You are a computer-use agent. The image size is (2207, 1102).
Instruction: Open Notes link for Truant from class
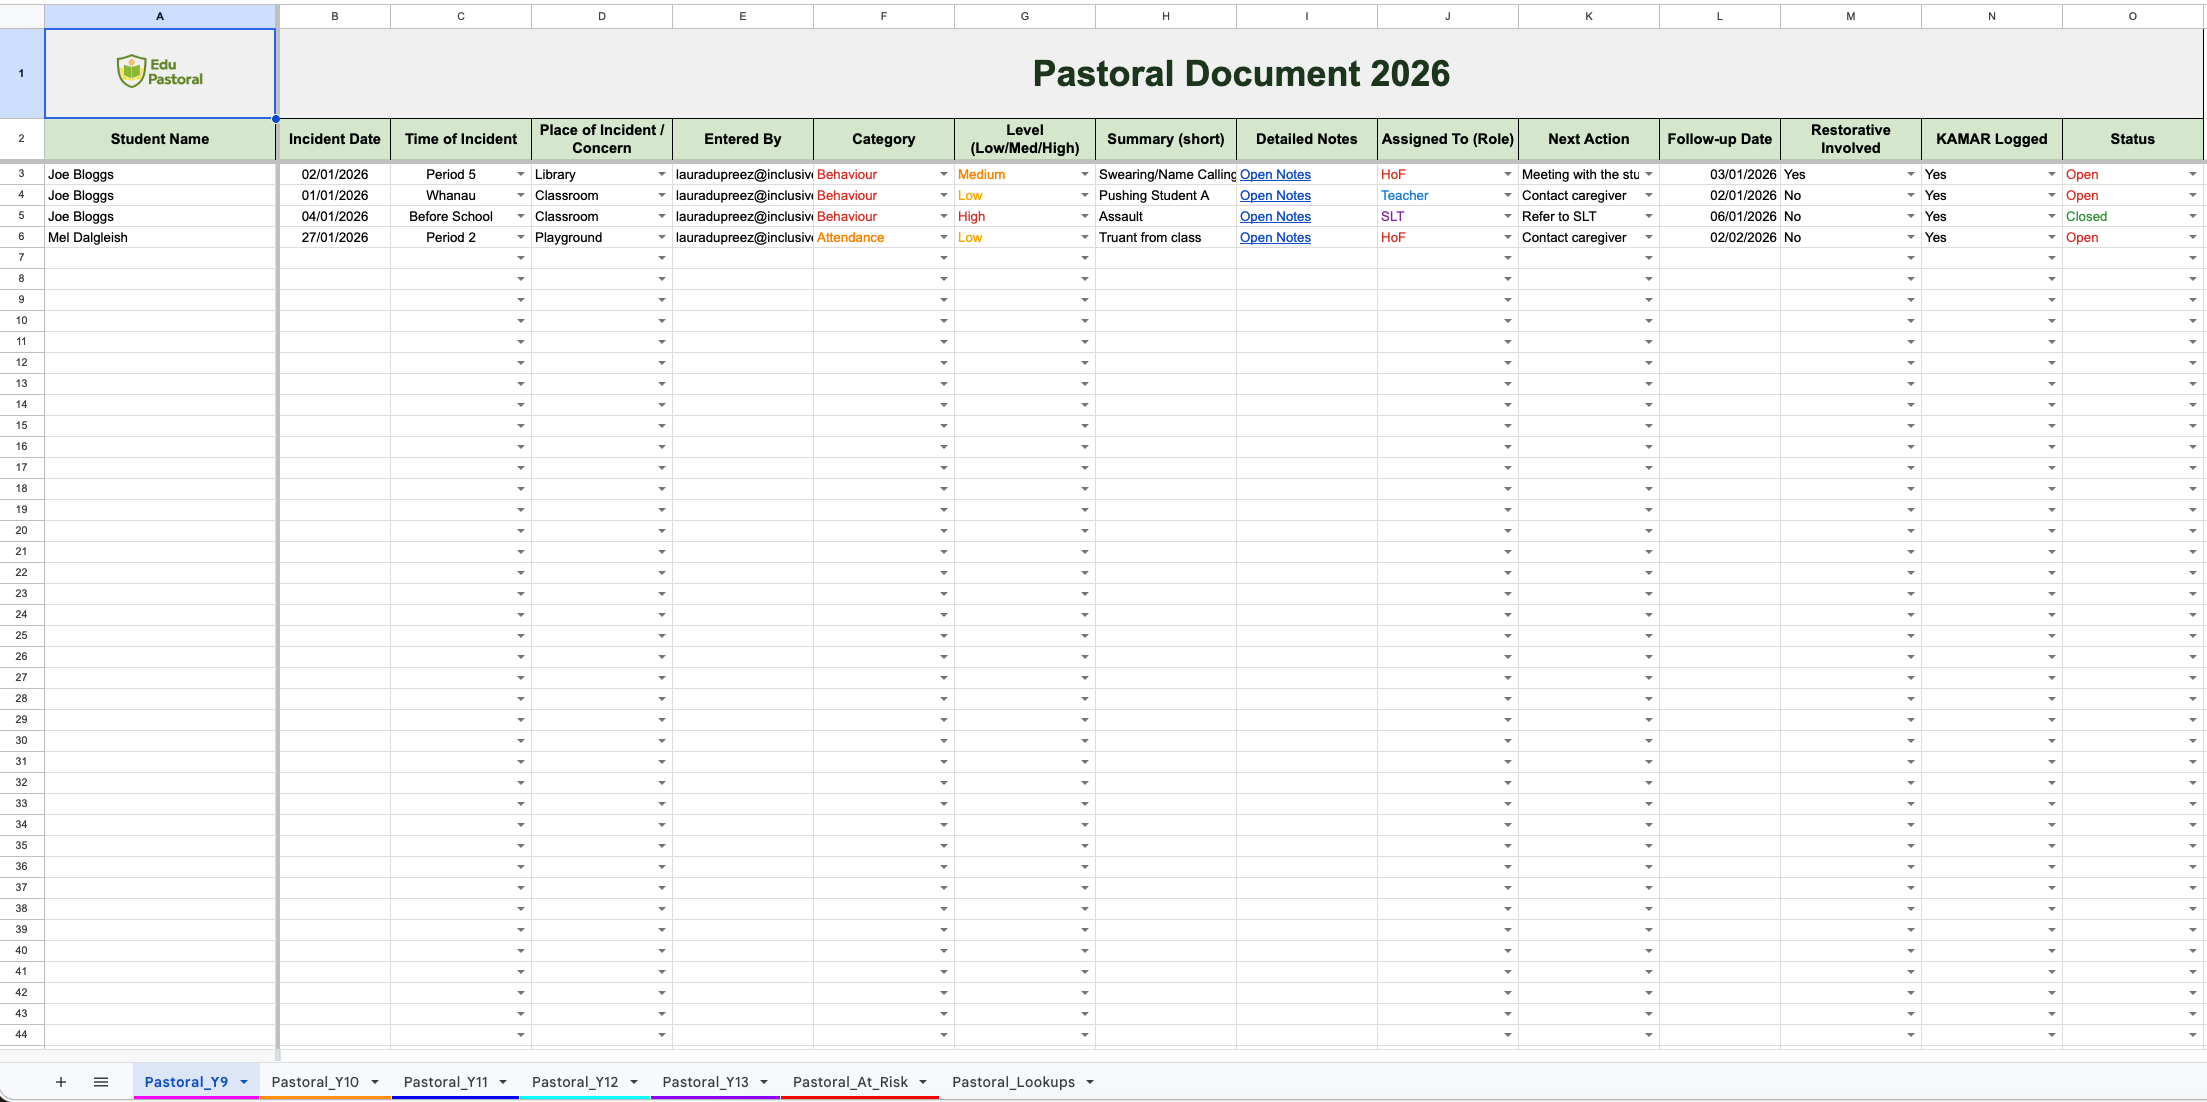1275,238
